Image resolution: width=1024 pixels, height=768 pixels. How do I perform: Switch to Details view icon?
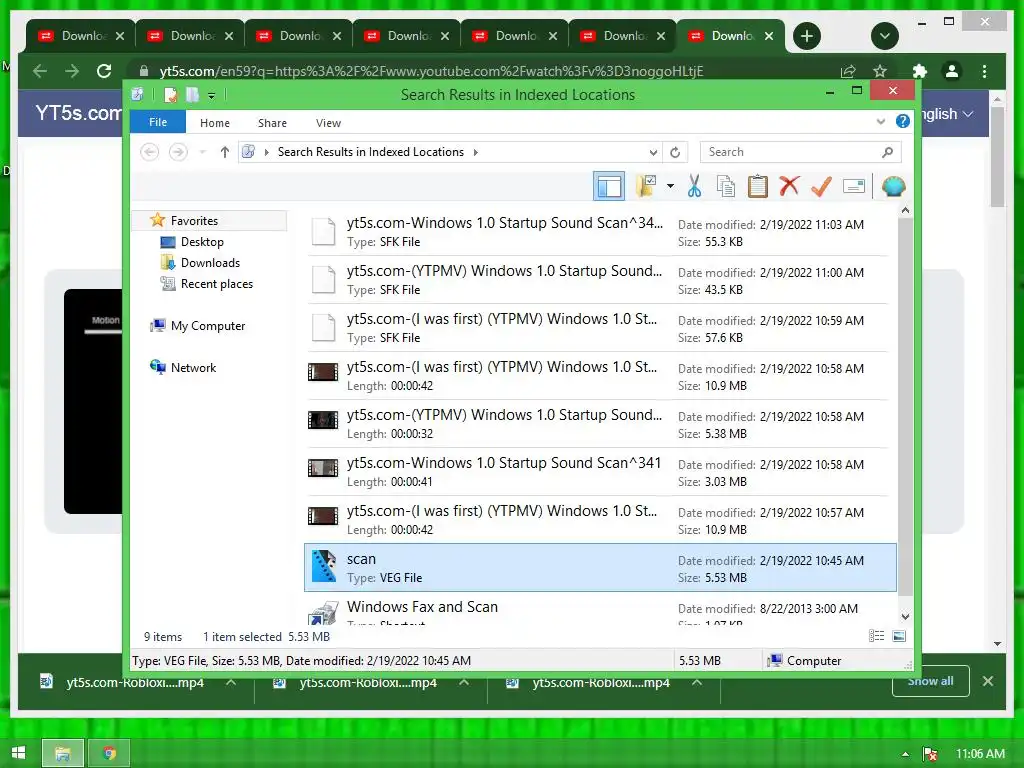pyautogui.click(x=876, y=636)
